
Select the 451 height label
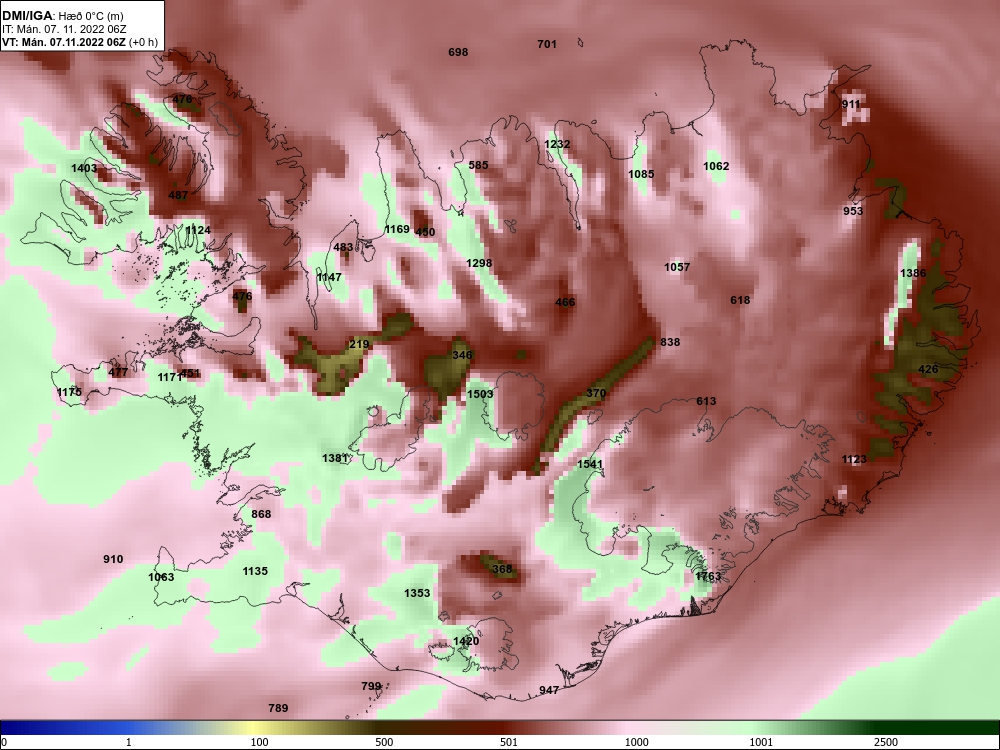tap(191, 374)
